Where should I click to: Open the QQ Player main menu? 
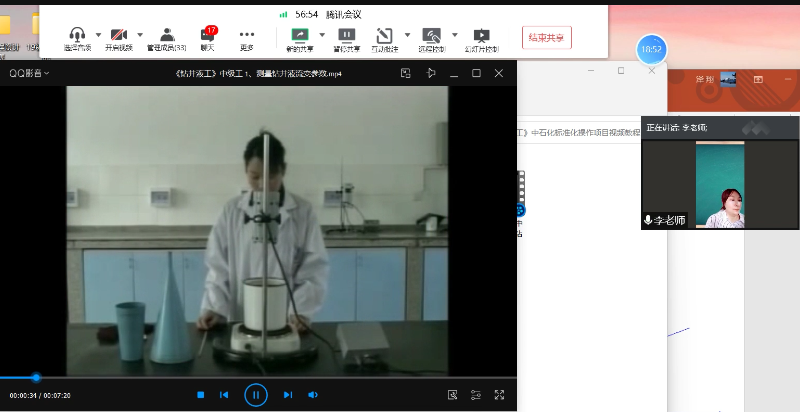[30, 73]
